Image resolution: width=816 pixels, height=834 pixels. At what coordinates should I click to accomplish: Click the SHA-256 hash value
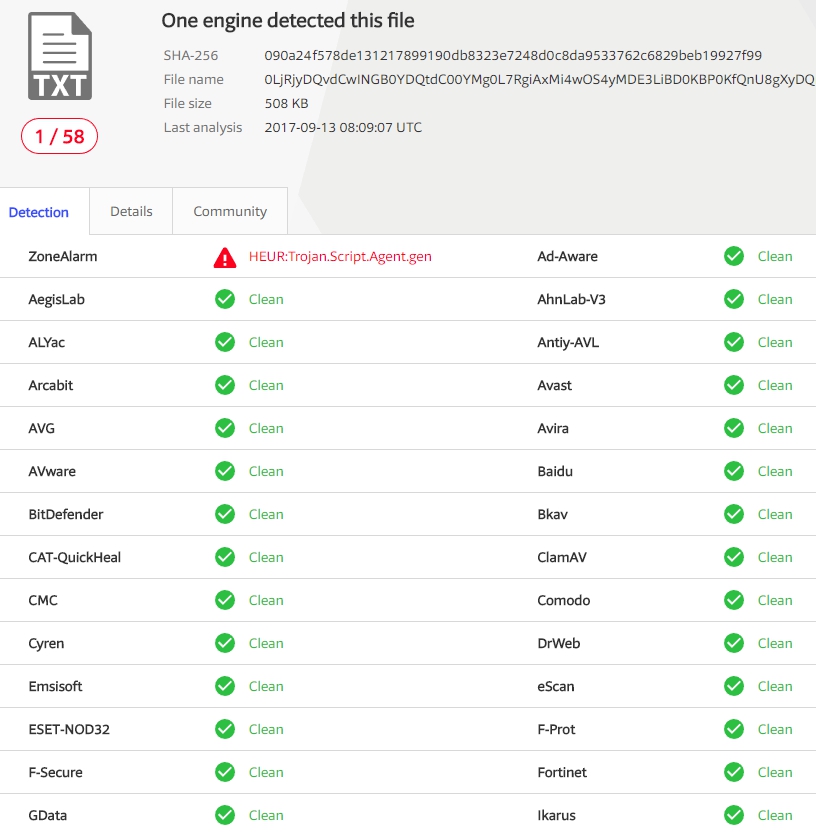tap(512, 55)
